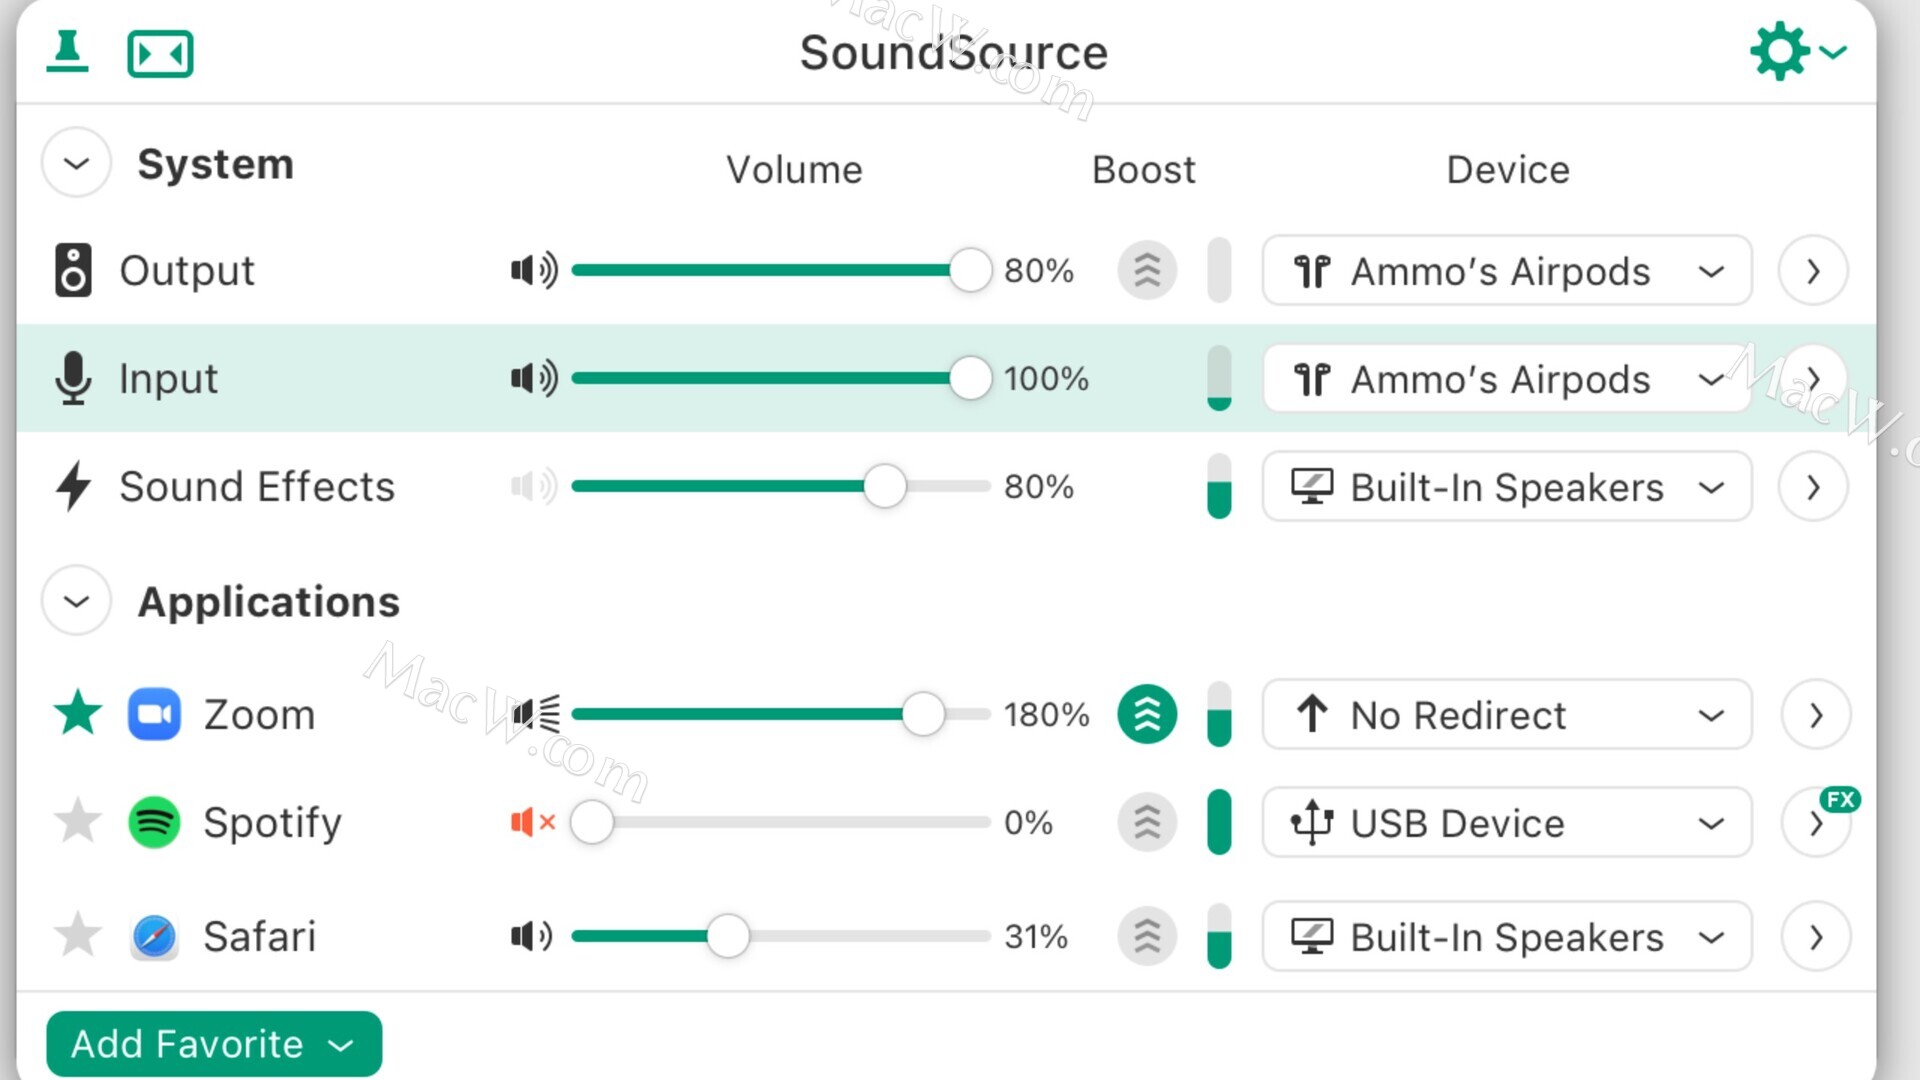Click the Zoom app icon
The width and height of the screenshot is (1920, 1080).
[154, 714]
